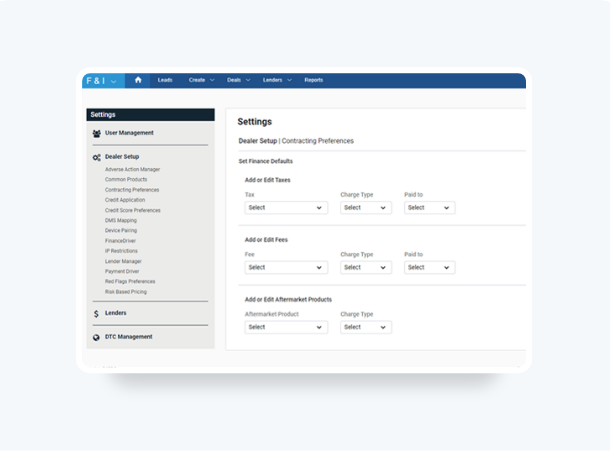Open Paid to dropdown under Taxes

click(x=429, y=208)
